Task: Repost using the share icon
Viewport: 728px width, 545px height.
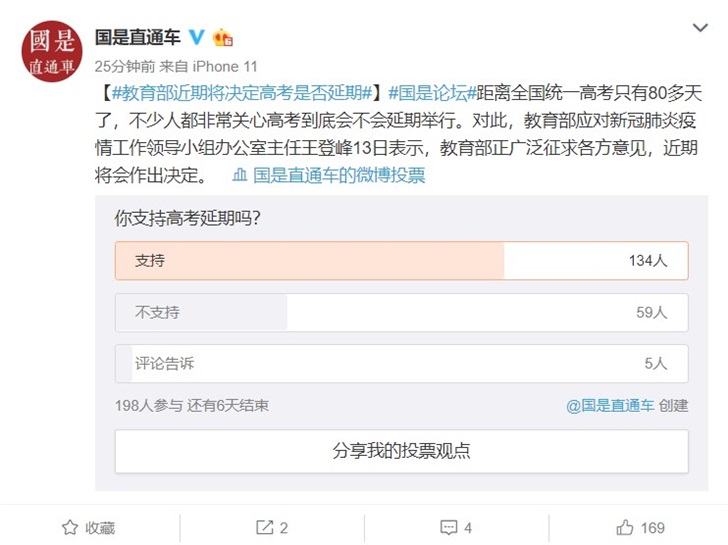Action: coord(272,527)
